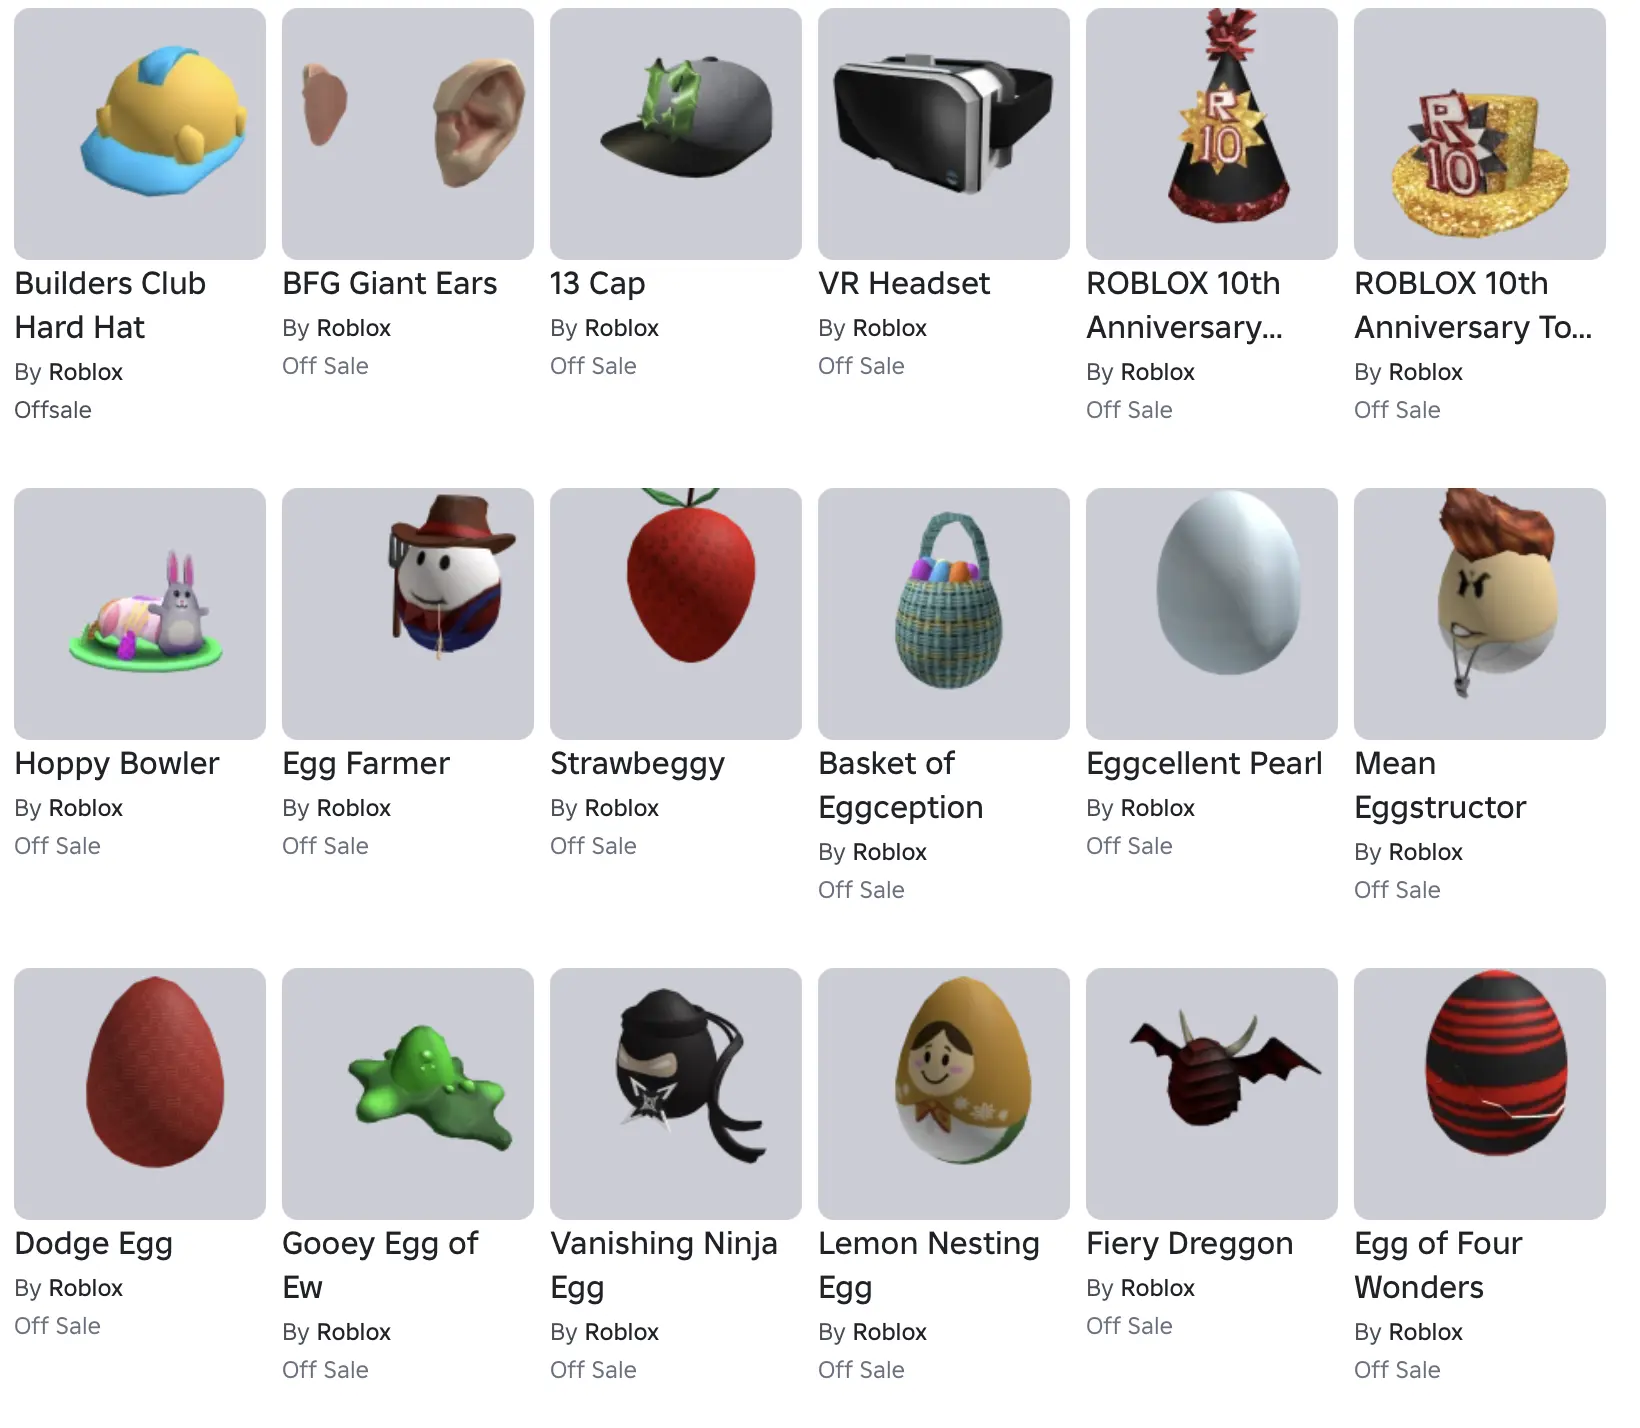View the ROBLOX 10th Anniversary party hat image
The image size is (1640, 1428).
point(1212,134)
